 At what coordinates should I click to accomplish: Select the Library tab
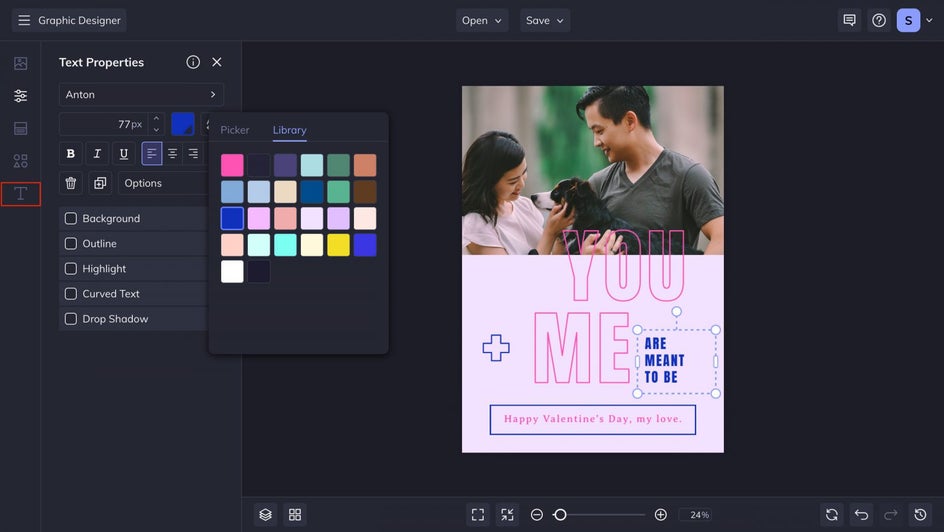(289, 130)
